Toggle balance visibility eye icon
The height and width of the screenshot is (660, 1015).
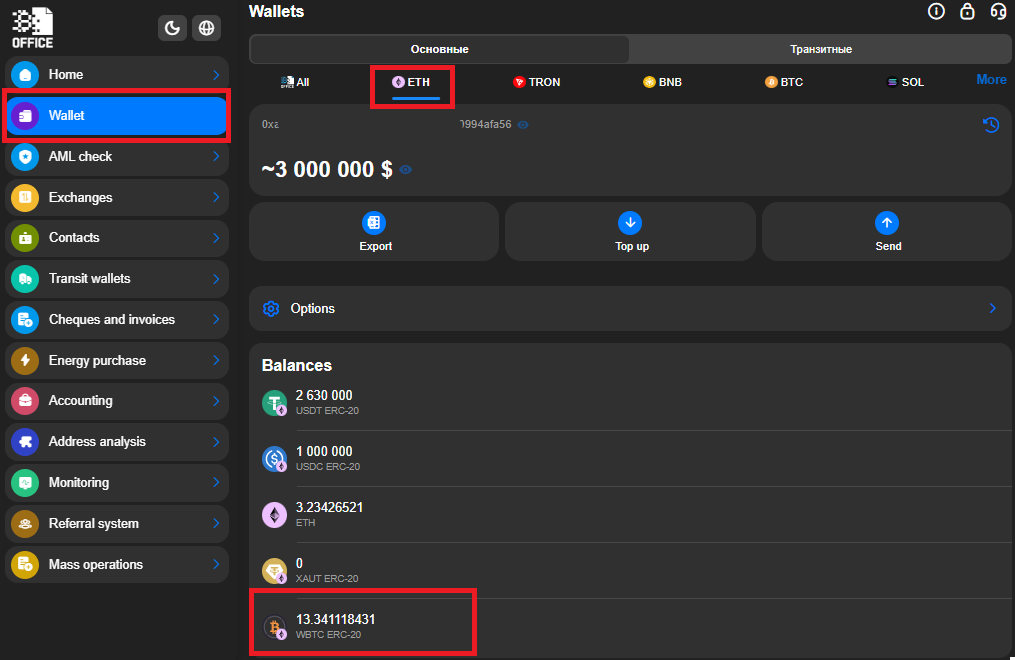406,170
